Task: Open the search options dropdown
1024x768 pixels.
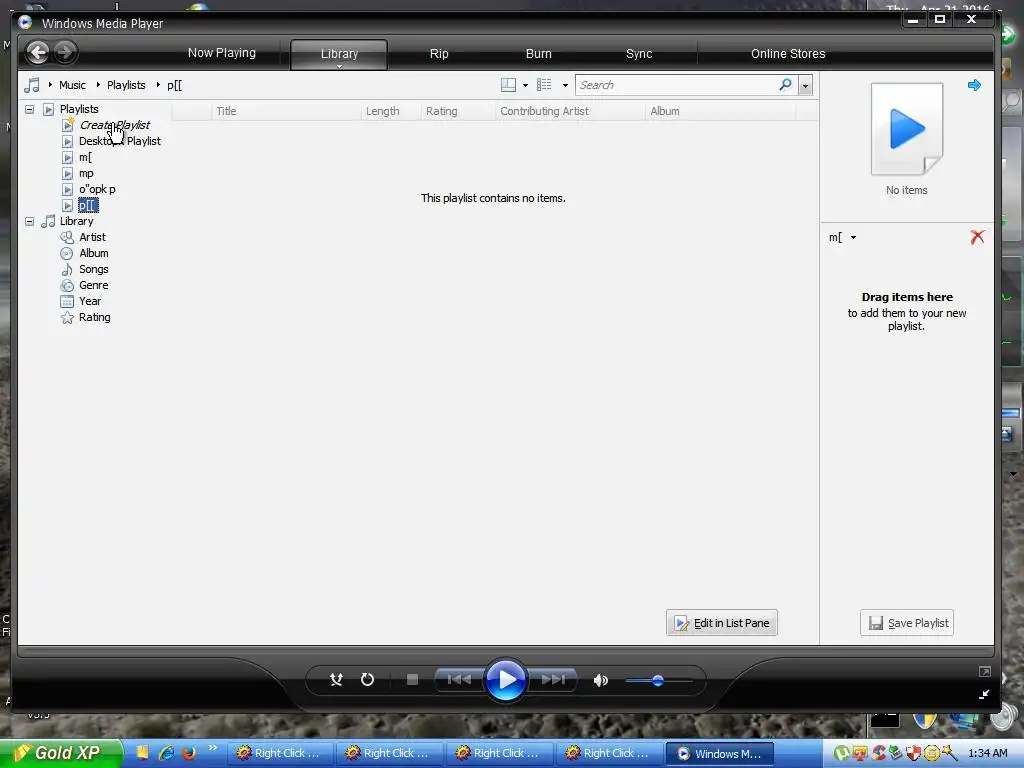Action: point(805,86)
